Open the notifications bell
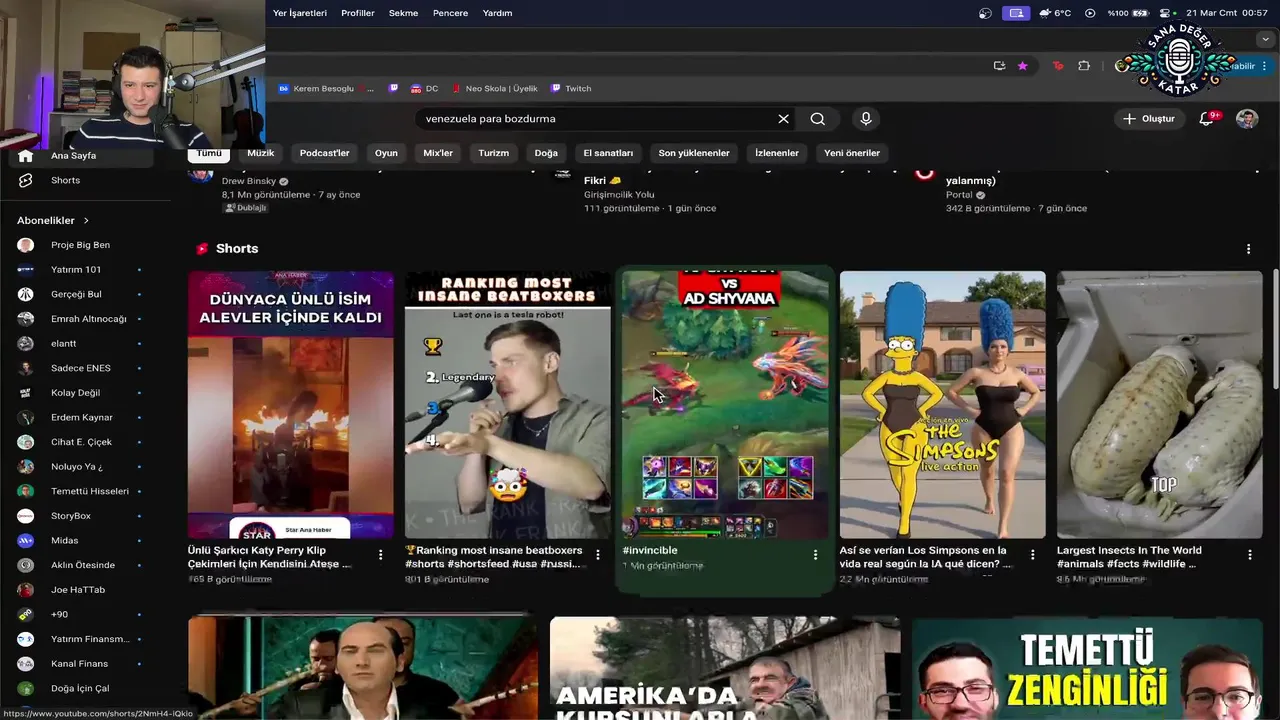This screenshot has height=720, width=1280. coord(1208,119)
